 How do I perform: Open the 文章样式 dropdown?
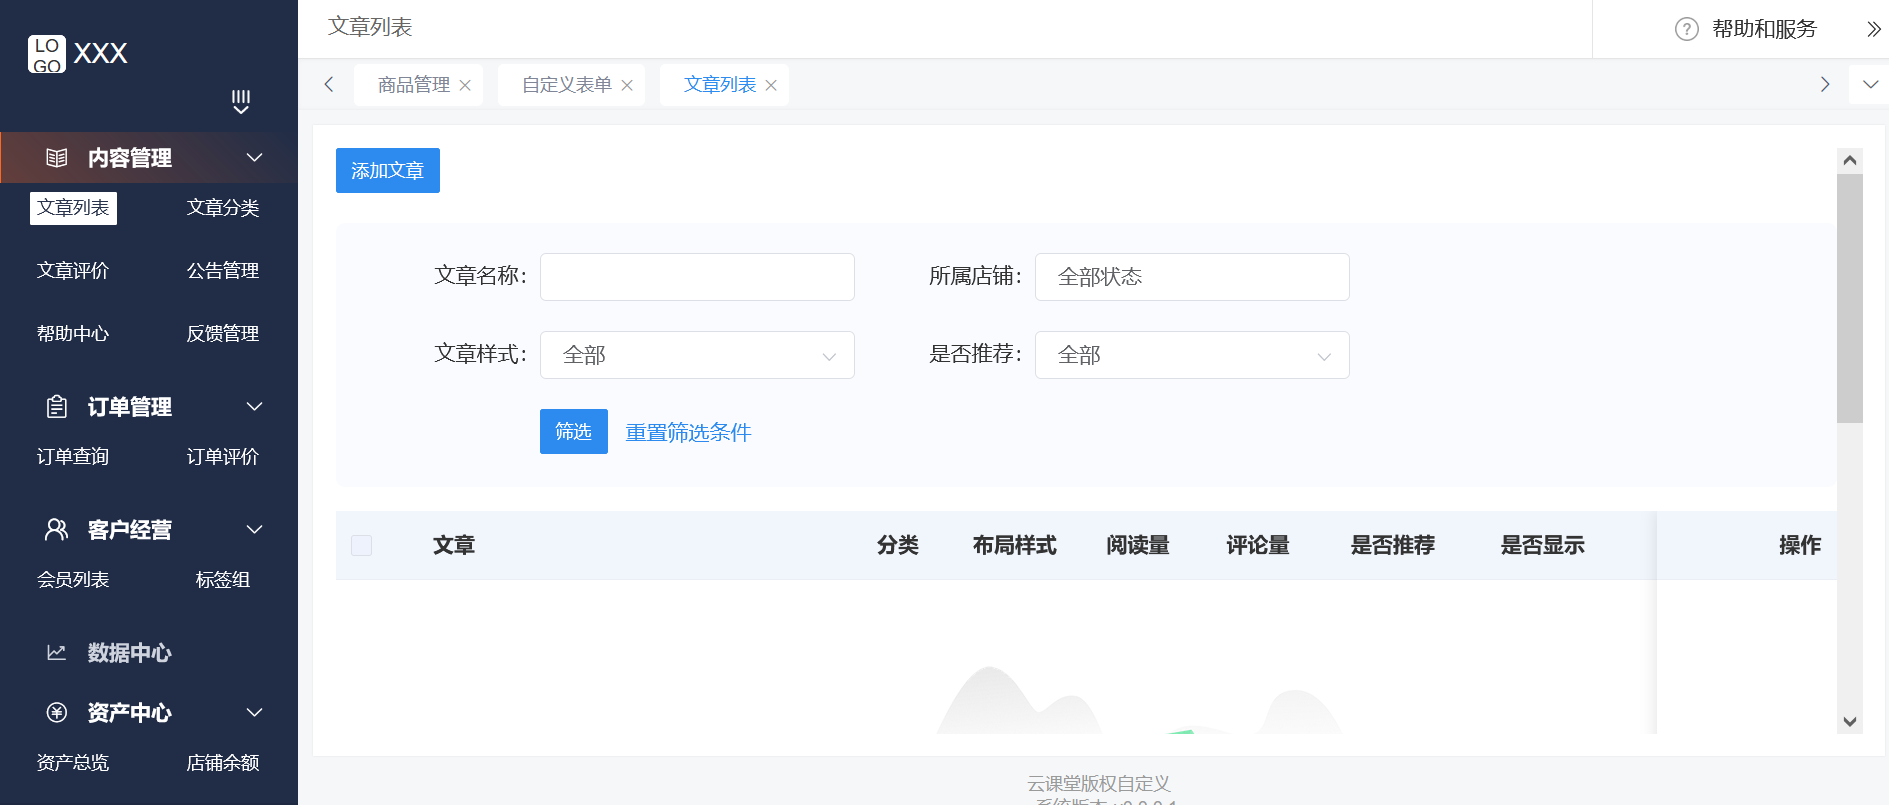[x=697, y=355]
